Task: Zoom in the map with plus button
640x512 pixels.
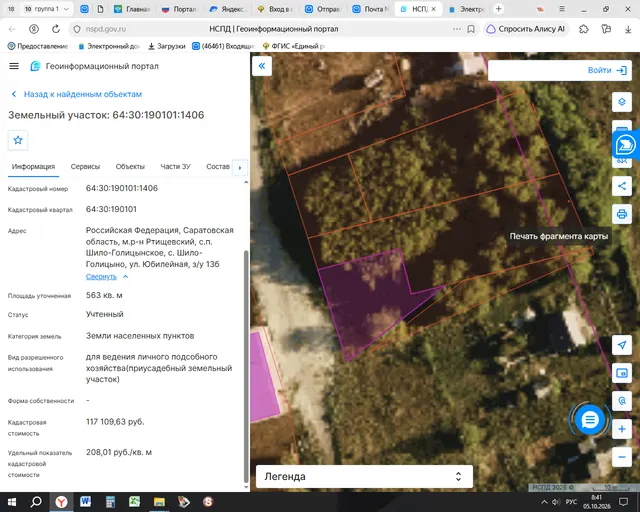Action: tap(622, 429)
